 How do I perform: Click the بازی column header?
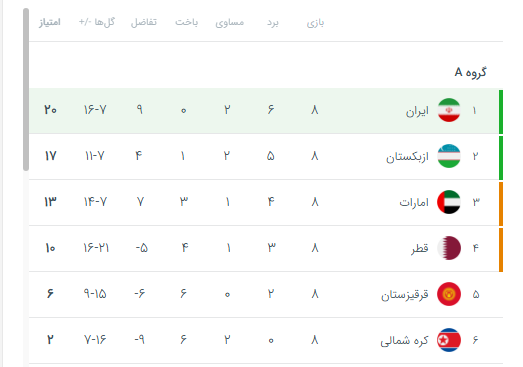point(315,23)
